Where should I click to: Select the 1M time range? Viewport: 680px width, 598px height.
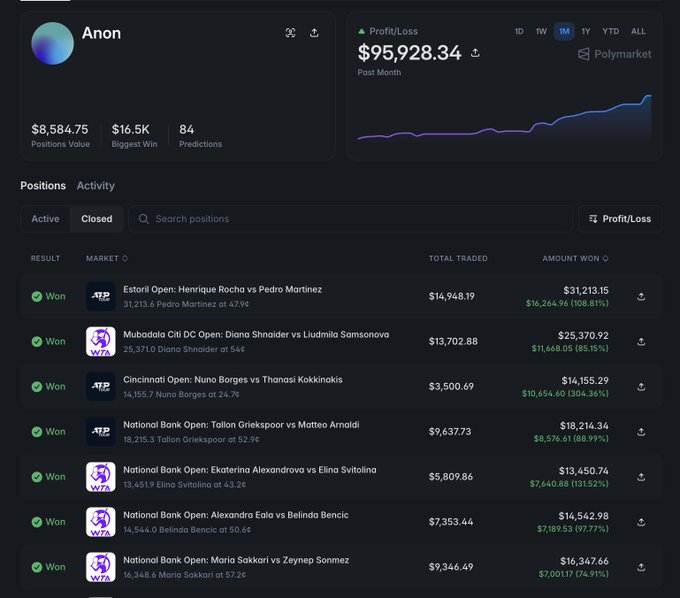coord(564,31)
